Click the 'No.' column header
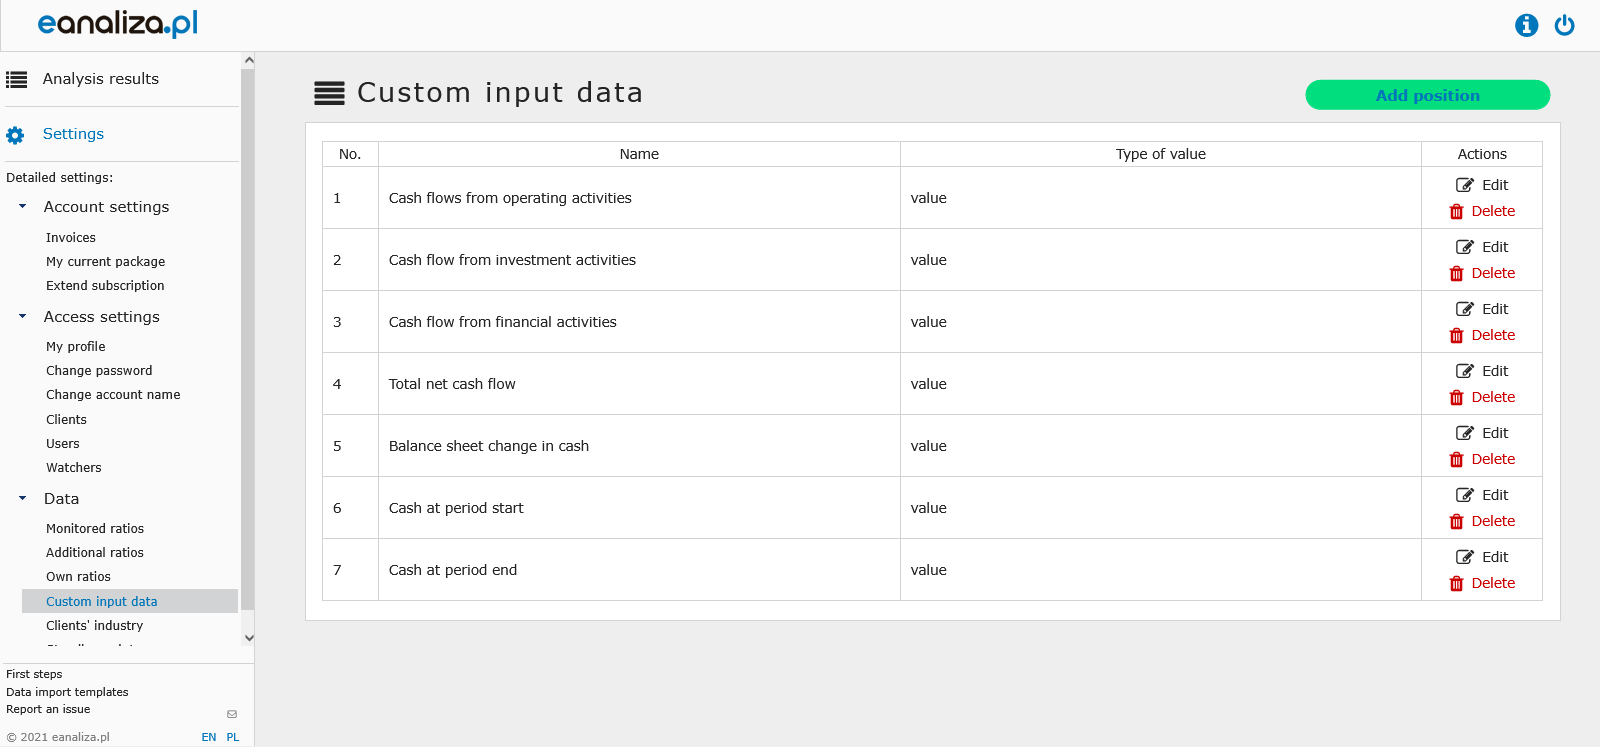This screenshot has width=1600, height=747. tap(350, 154)
